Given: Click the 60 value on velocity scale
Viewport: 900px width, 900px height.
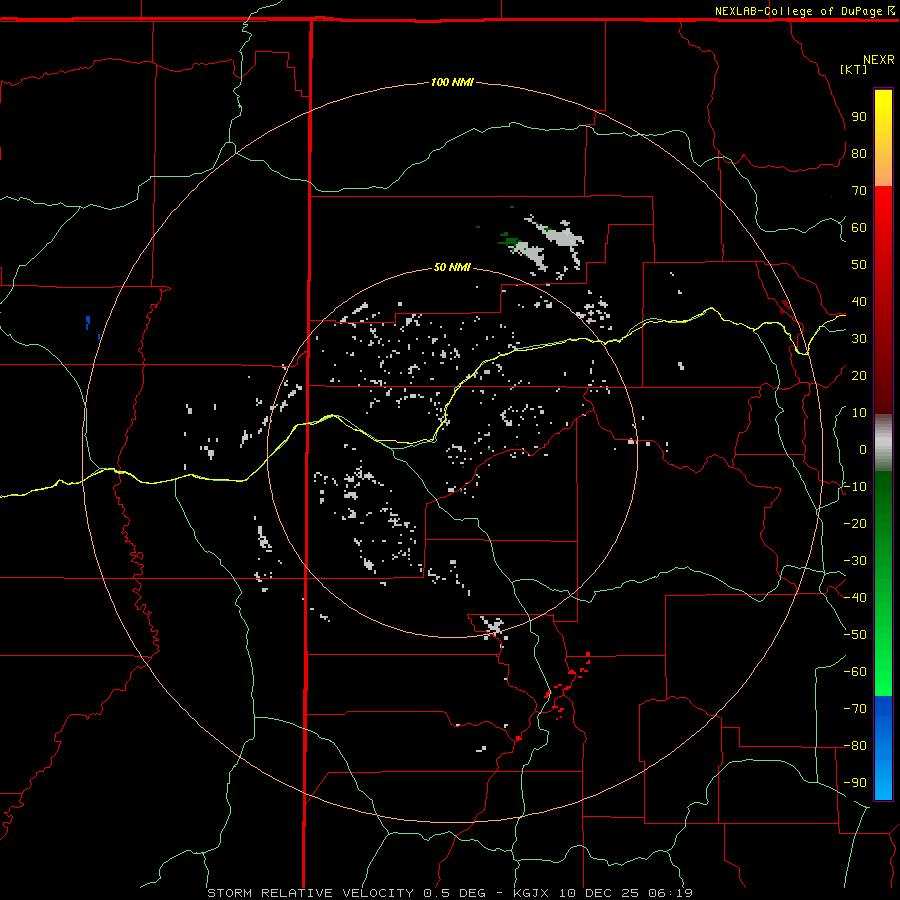Looking at the screenshot, I should (859, 227).
